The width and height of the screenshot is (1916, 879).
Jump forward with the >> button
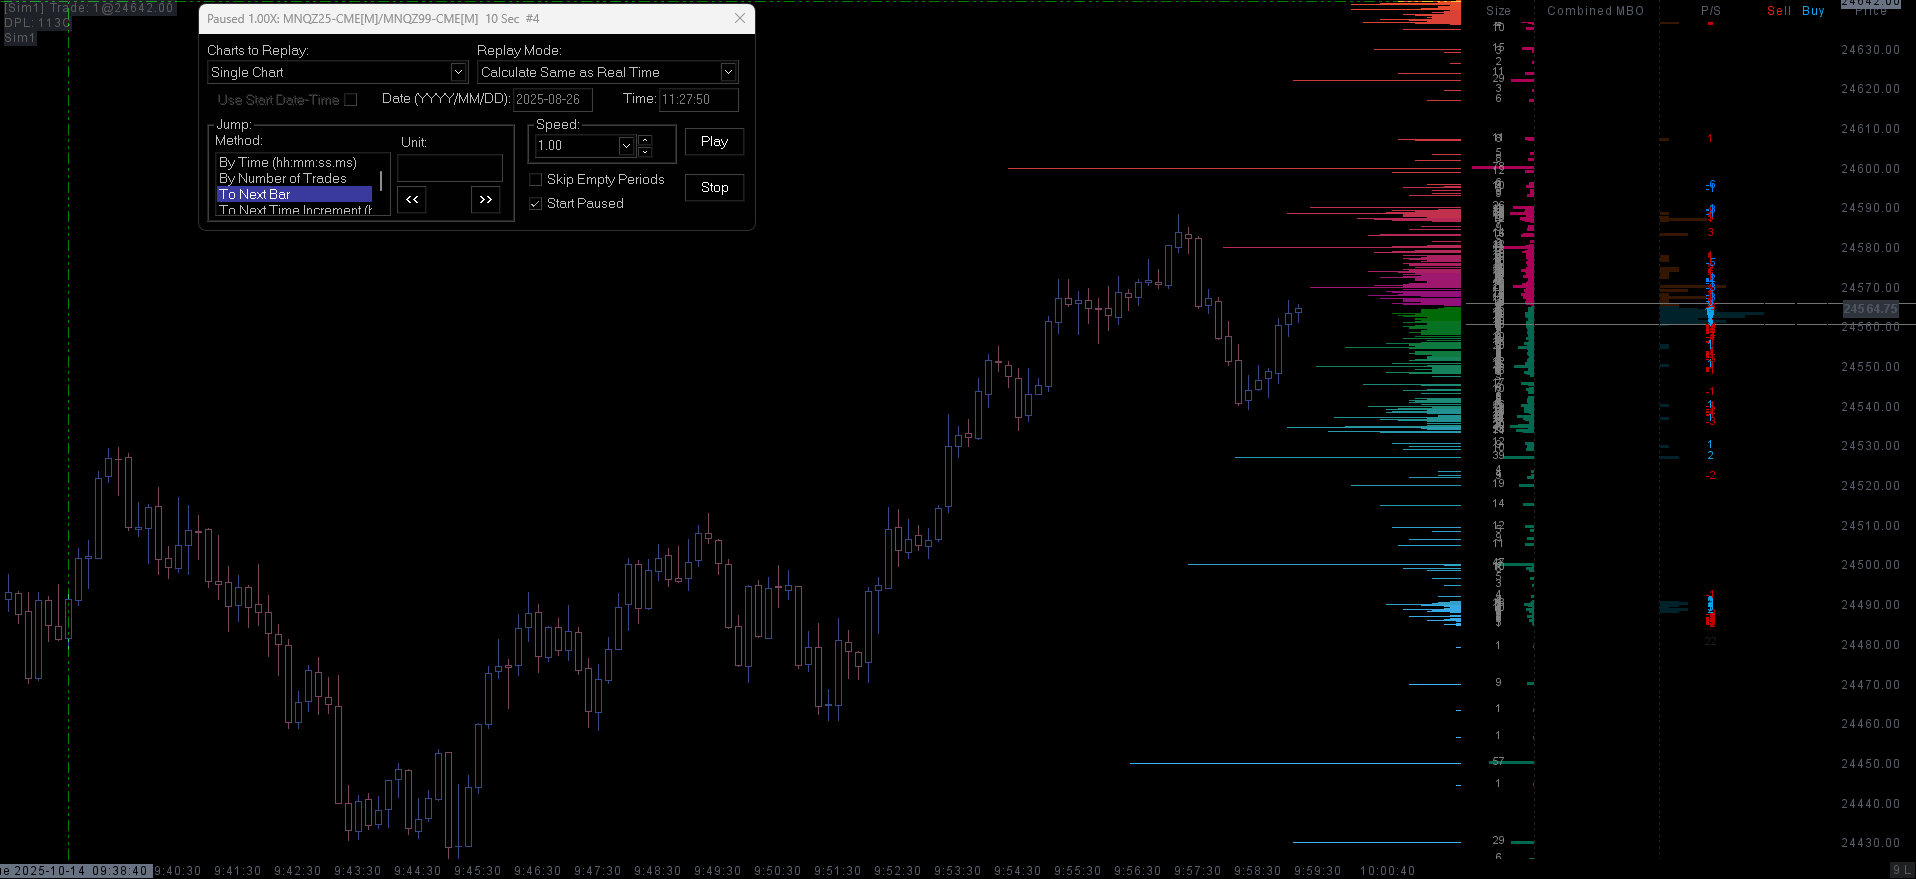pyautogui.click(x=485, y=200)
